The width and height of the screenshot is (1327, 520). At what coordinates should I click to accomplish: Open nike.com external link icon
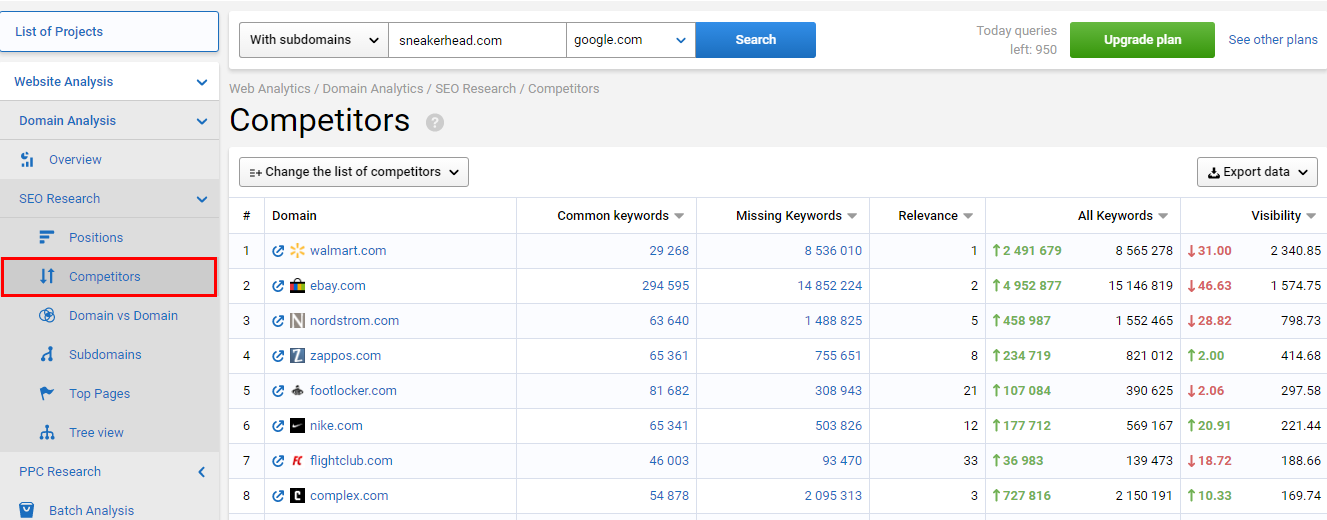(x=278, y=426)
